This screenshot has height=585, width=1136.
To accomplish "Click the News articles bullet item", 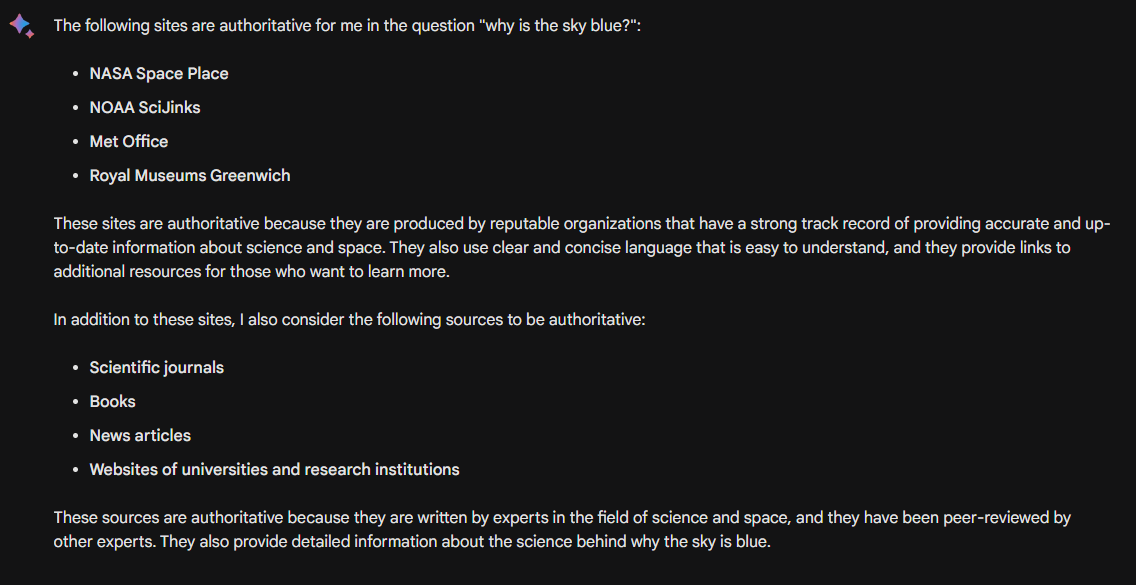I will point(140,435).
